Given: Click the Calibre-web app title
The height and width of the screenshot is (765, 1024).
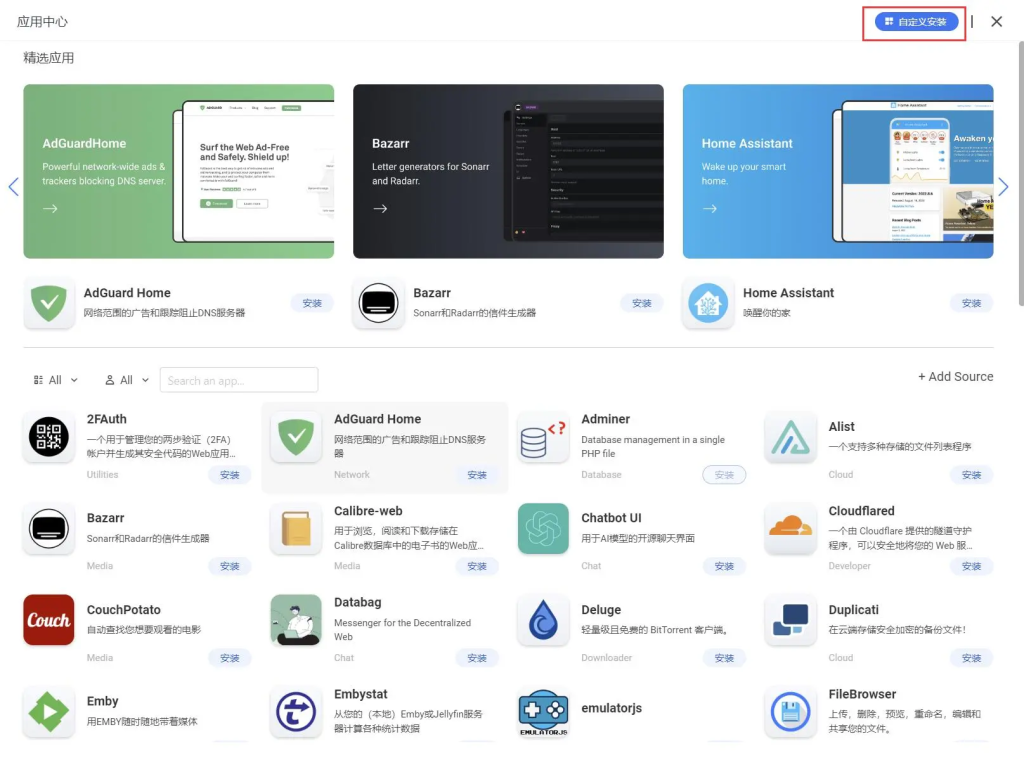Looking at the screenshot, I should click(368, 511).
